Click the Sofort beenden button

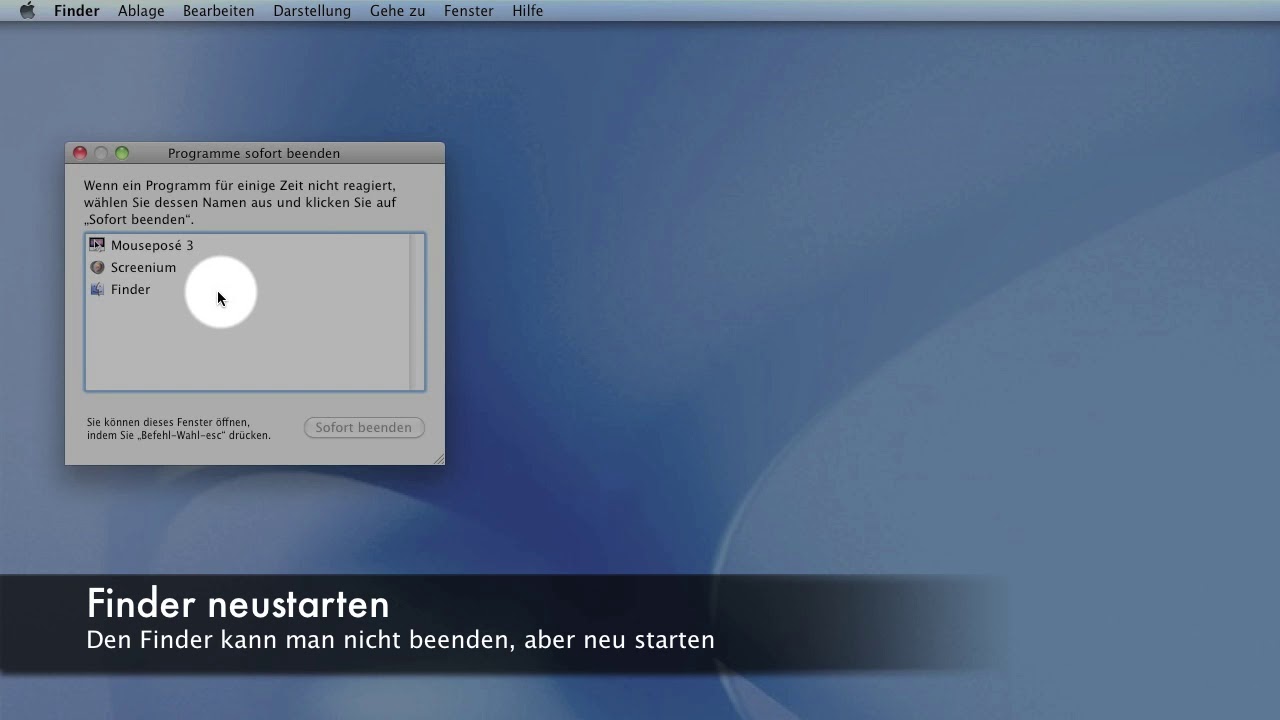click(364, 427)
